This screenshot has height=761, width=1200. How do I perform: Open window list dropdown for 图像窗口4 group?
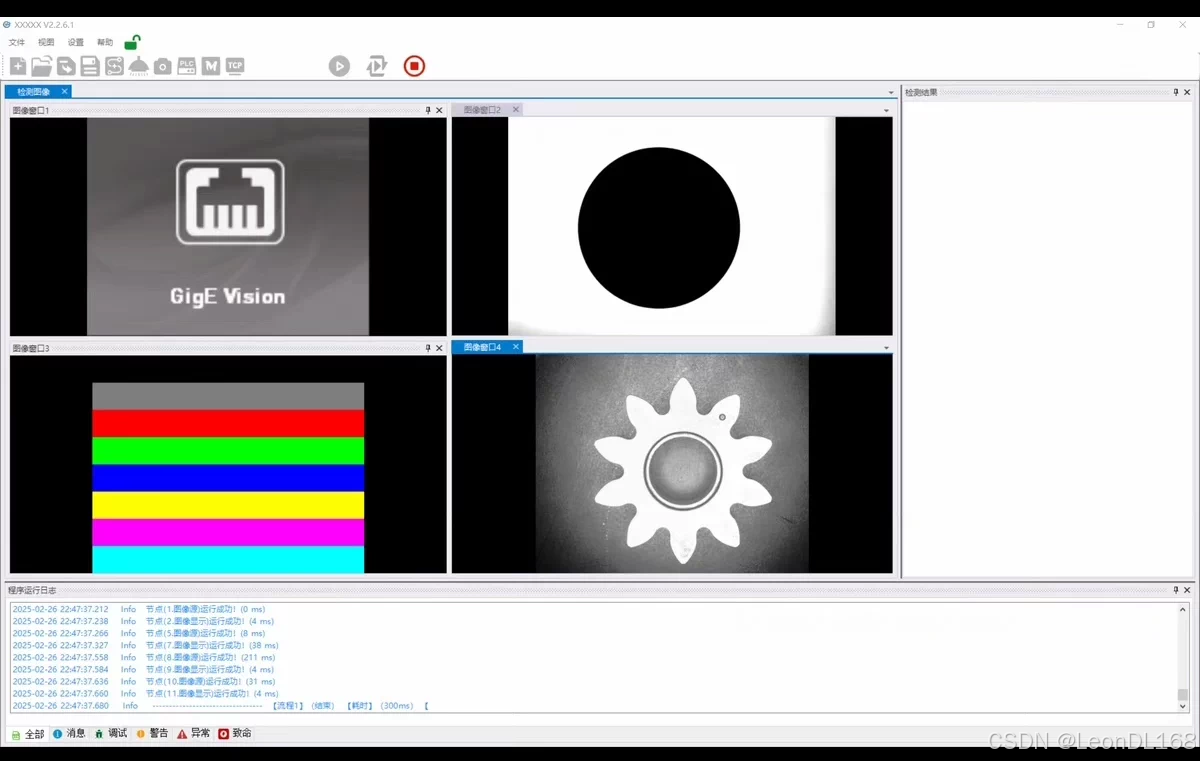(886, 348)
